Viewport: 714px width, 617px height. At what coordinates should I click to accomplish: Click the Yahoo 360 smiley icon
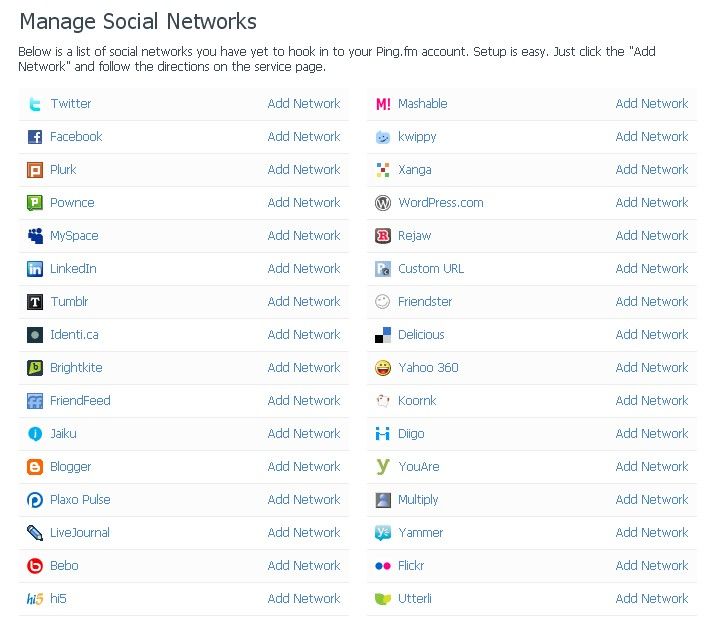point(383,368)
